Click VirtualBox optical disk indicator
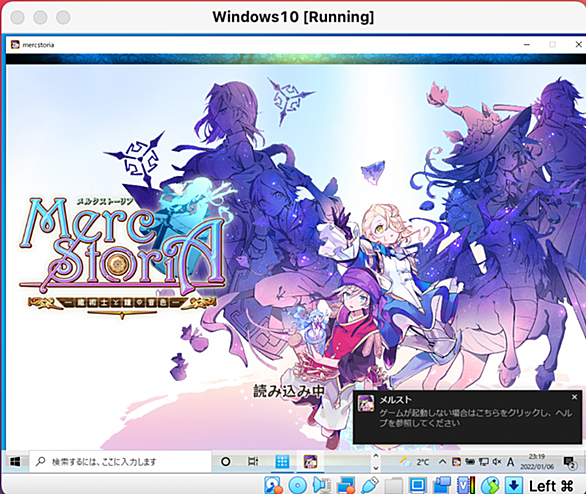This screenshot has width=586, height=494. pos(297,485)
